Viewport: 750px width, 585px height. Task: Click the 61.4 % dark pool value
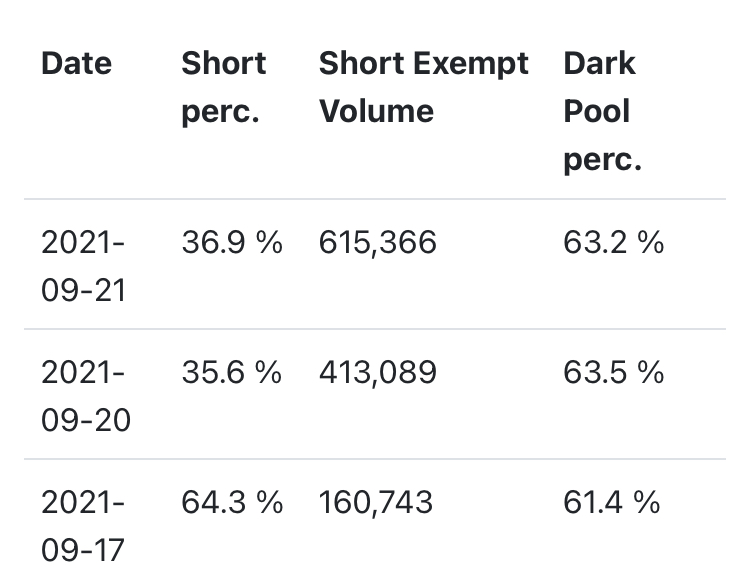coord(611,502)
